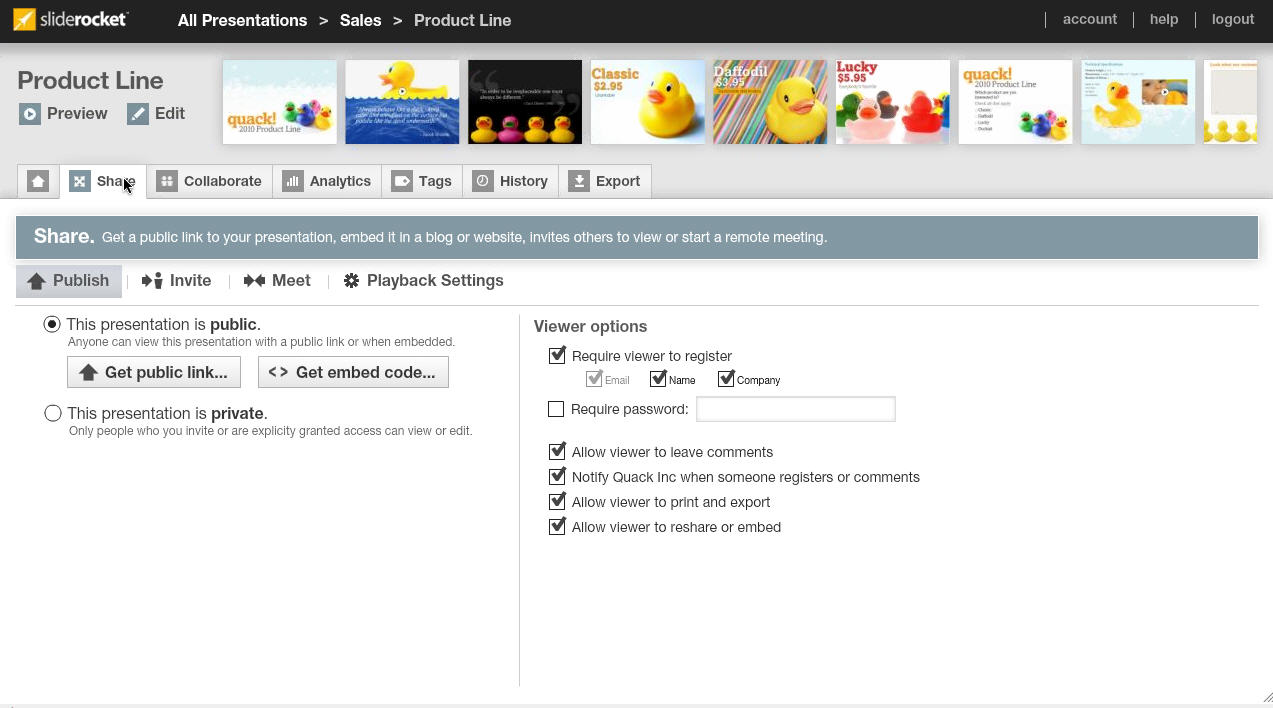Screen dimensions: 1273x708
Task: Open the Collaborate tab
Action: (209, 181)
